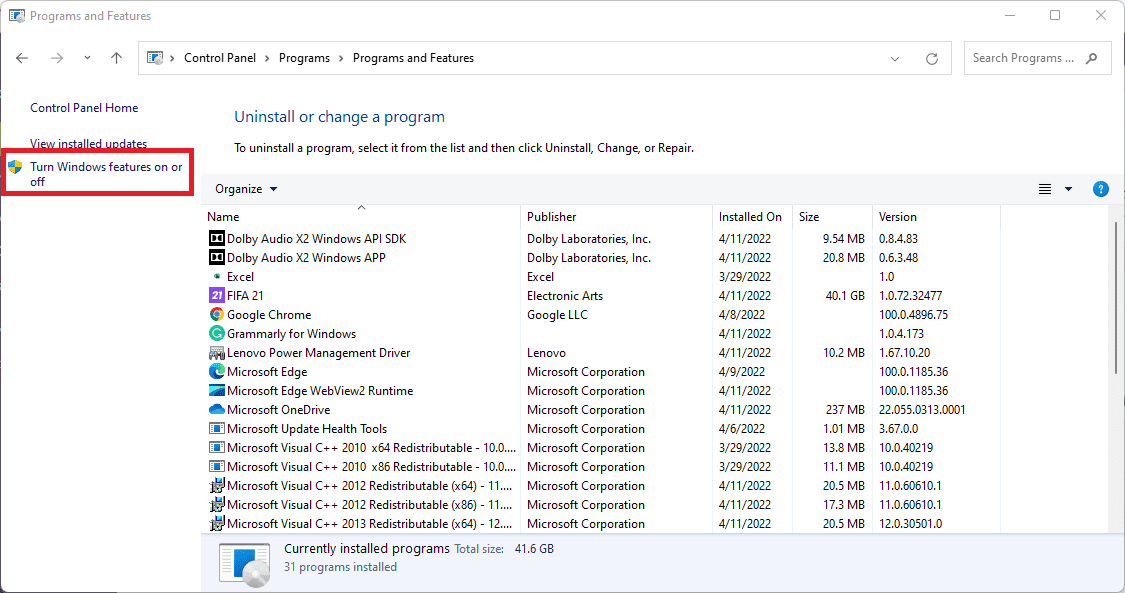This screenshot has width=1125, height=593.
Task: Click Visual C++ 2012 (x64) Redistributable icon
Action: point(216,485)
